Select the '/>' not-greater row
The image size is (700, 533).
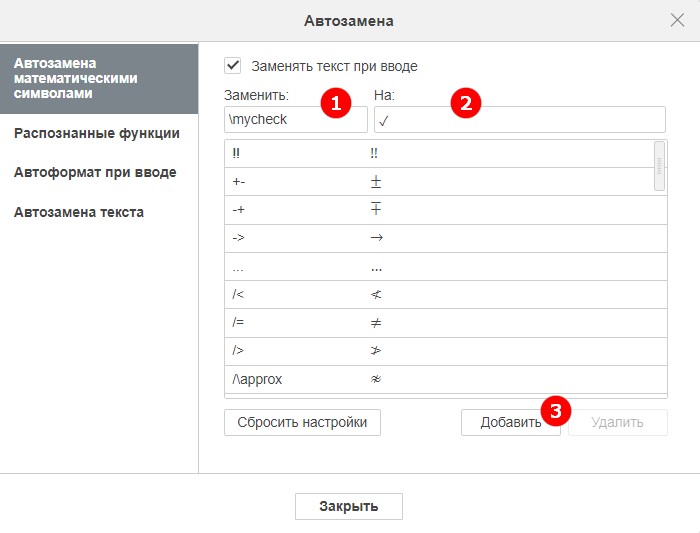tap(446, 351)
